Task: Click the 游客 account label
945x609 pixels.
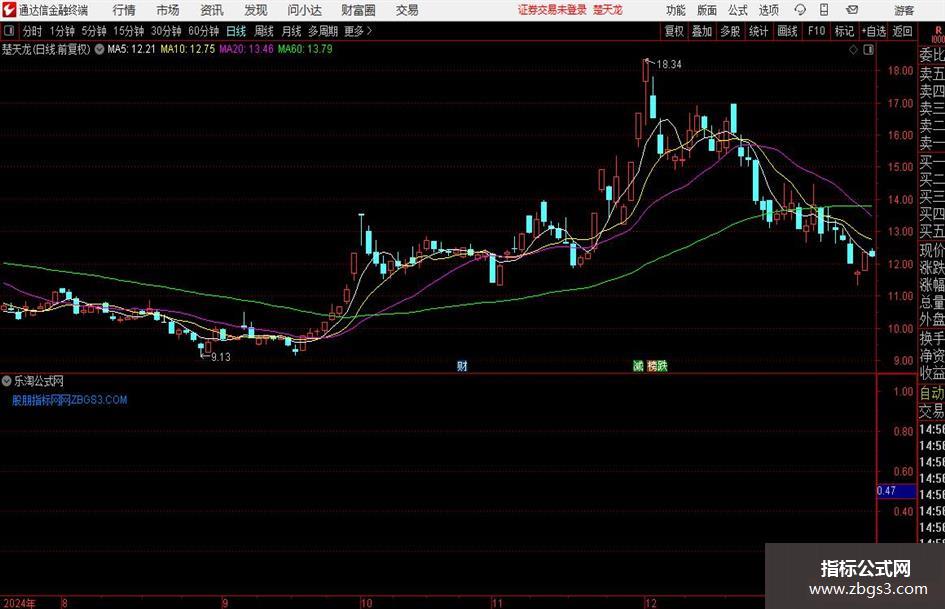Action: click(x=903, y=10)
